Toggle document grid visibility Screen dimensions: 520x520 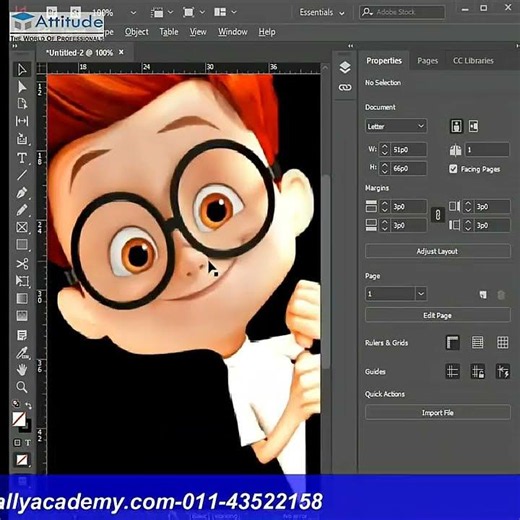502,342
